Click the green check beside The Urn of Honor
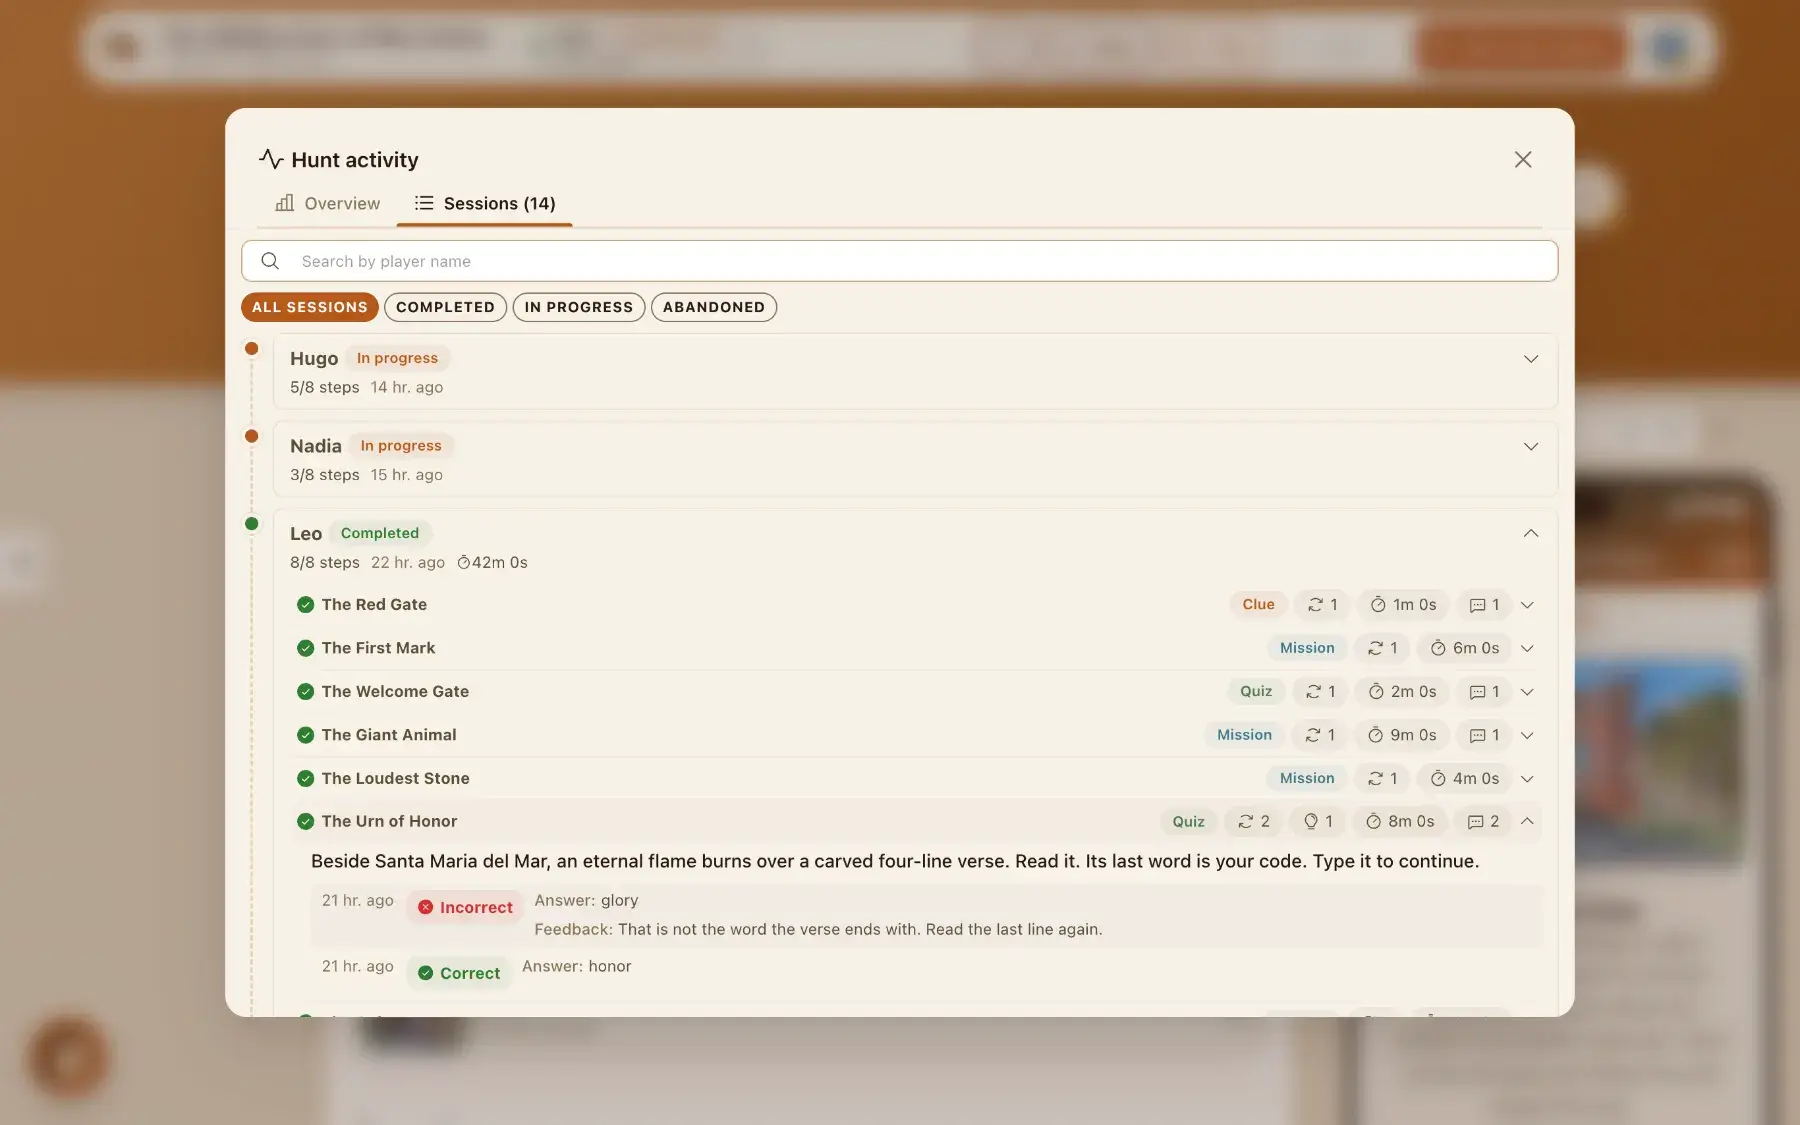 click(x=306, y=822)
